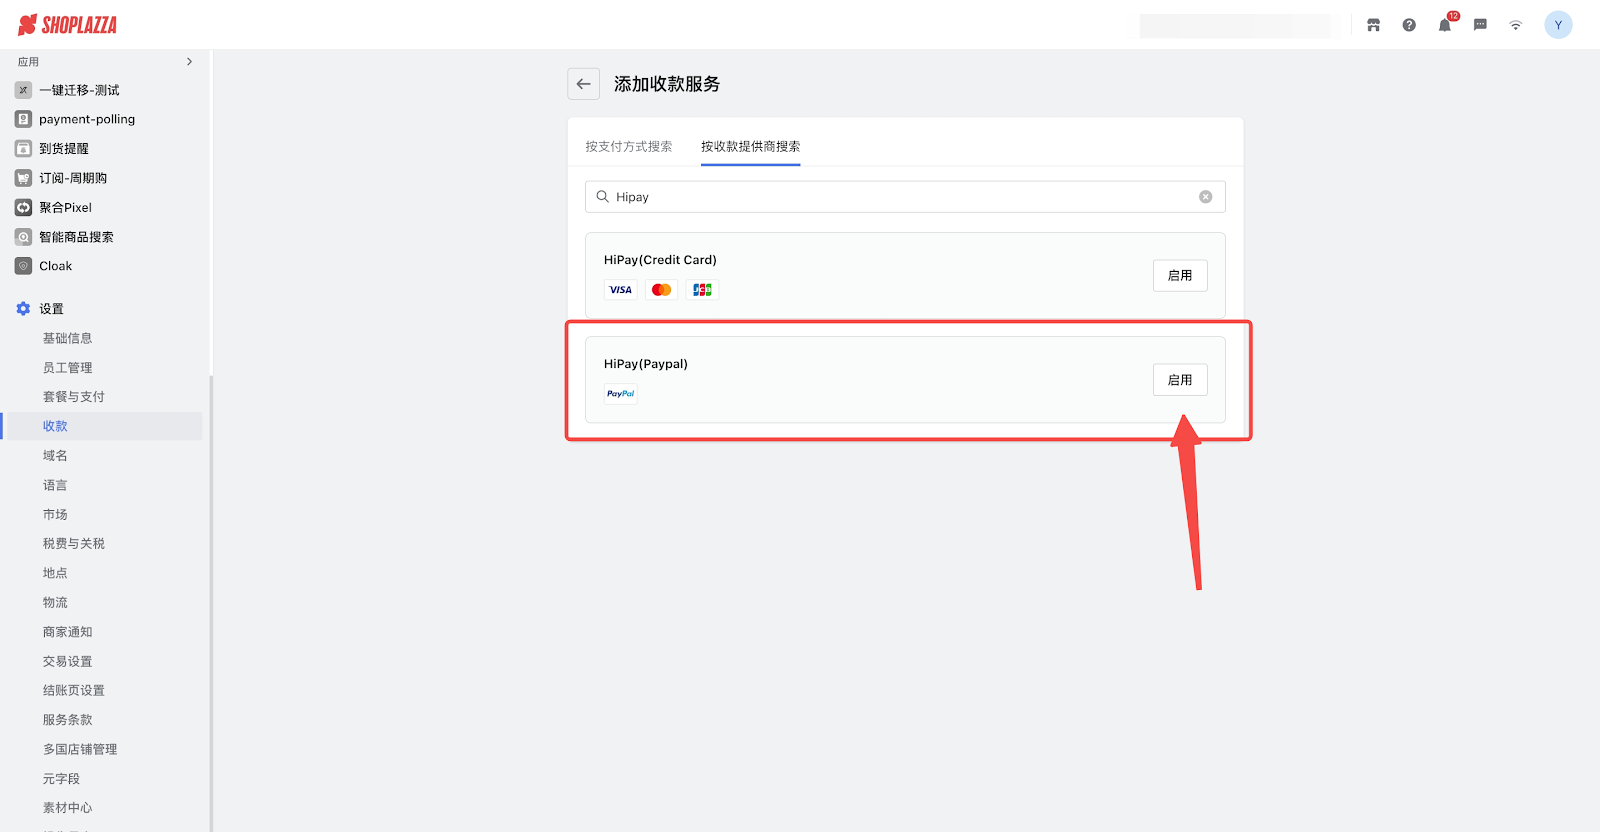Click the Cloak app icon
The image size is (1600, 832).
(23, 266)
